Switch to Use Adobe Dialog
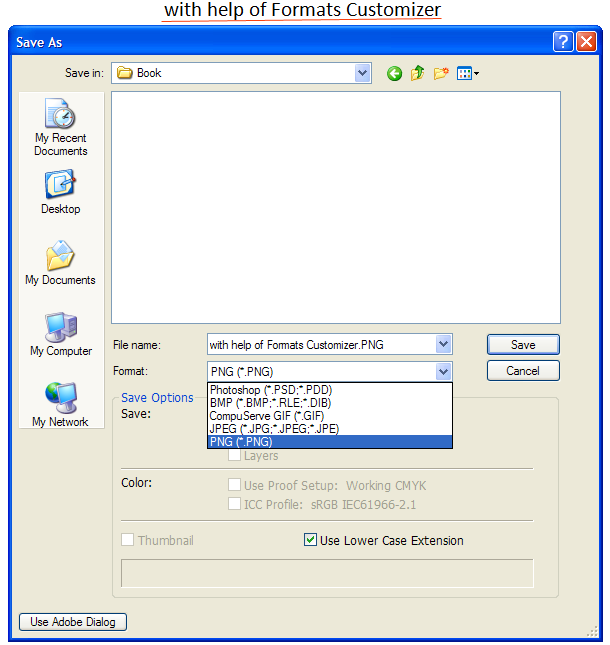 tap(73, 622)
